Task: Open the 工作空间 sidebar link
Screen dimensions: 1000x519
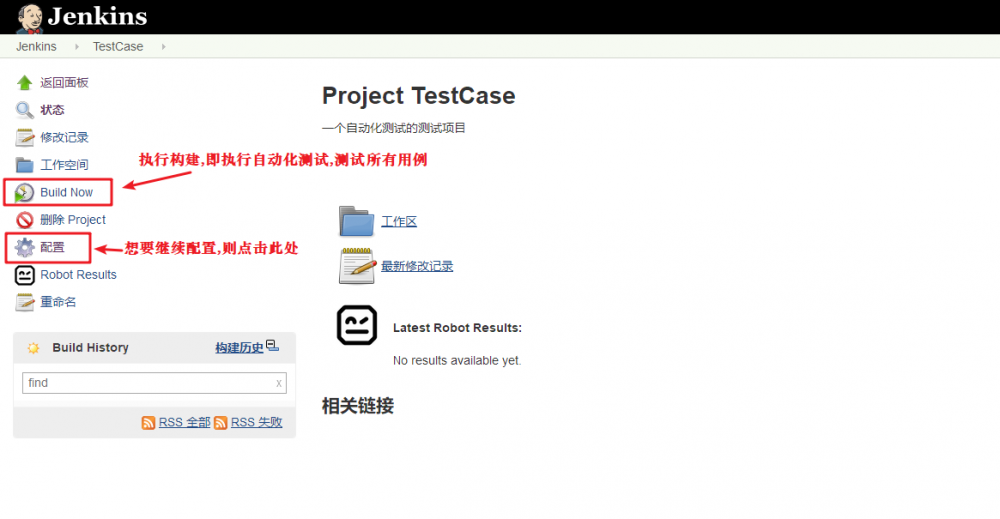Action: pos(64,164)
